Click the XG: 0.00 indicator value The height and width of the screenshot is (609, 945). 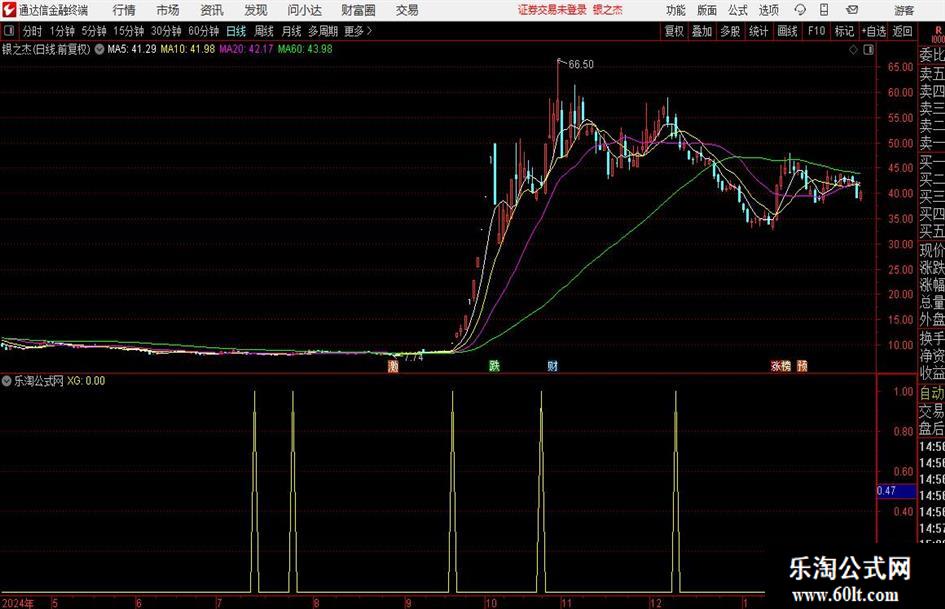pyautogui.click(x=86, y=381)
